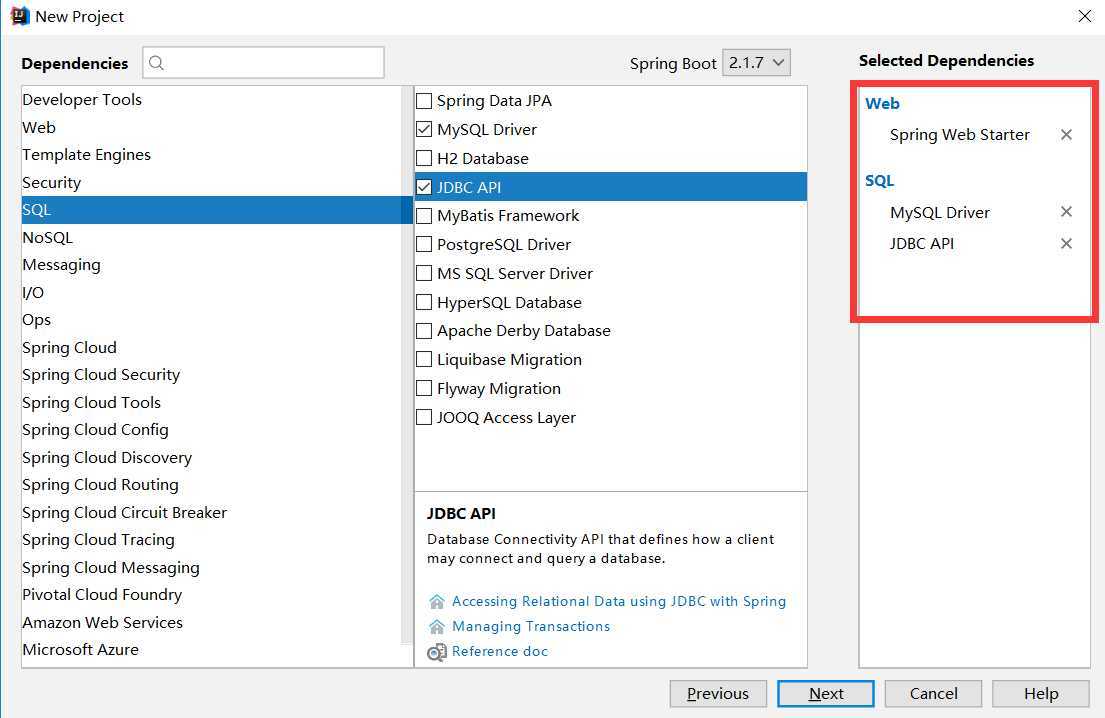Select the Spring Cloud Circuit Breaker category
1105x718 pixels.
coord(211,512)
